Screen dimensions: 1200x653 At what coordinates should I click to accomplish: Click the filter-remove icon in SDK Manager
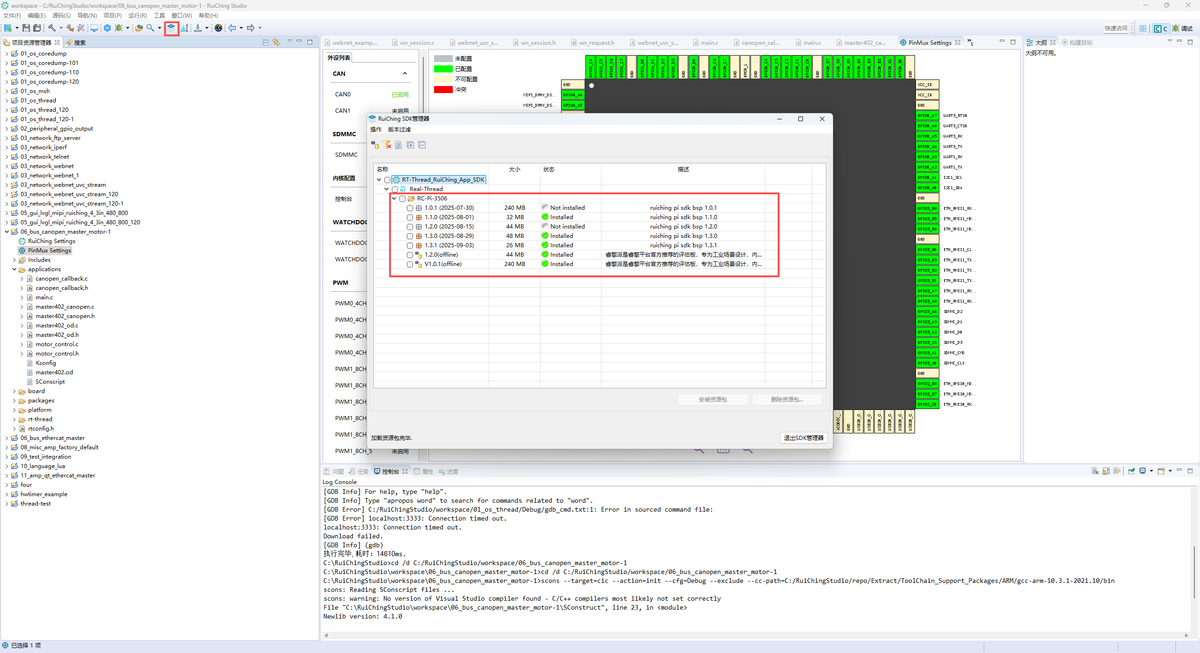click(388, 145)
